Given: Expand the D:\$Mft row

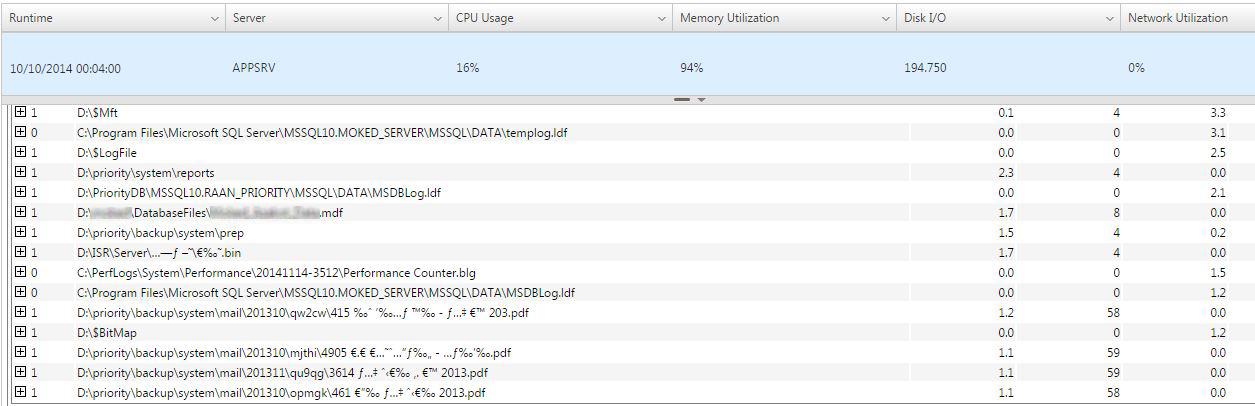Looking at the screenshot, I should point(20,113).
